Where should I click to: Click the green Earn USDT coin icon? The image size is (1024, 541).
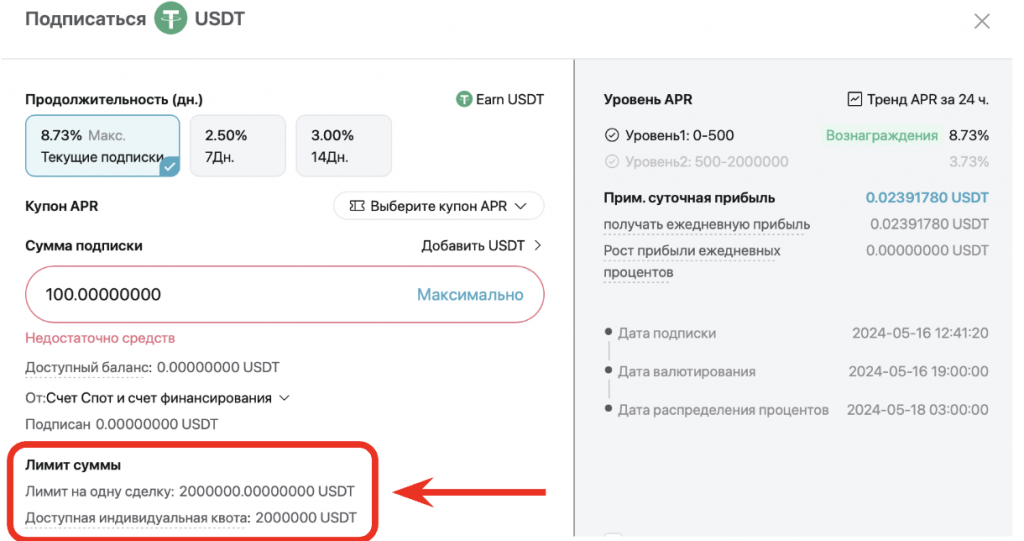point(463,99)
